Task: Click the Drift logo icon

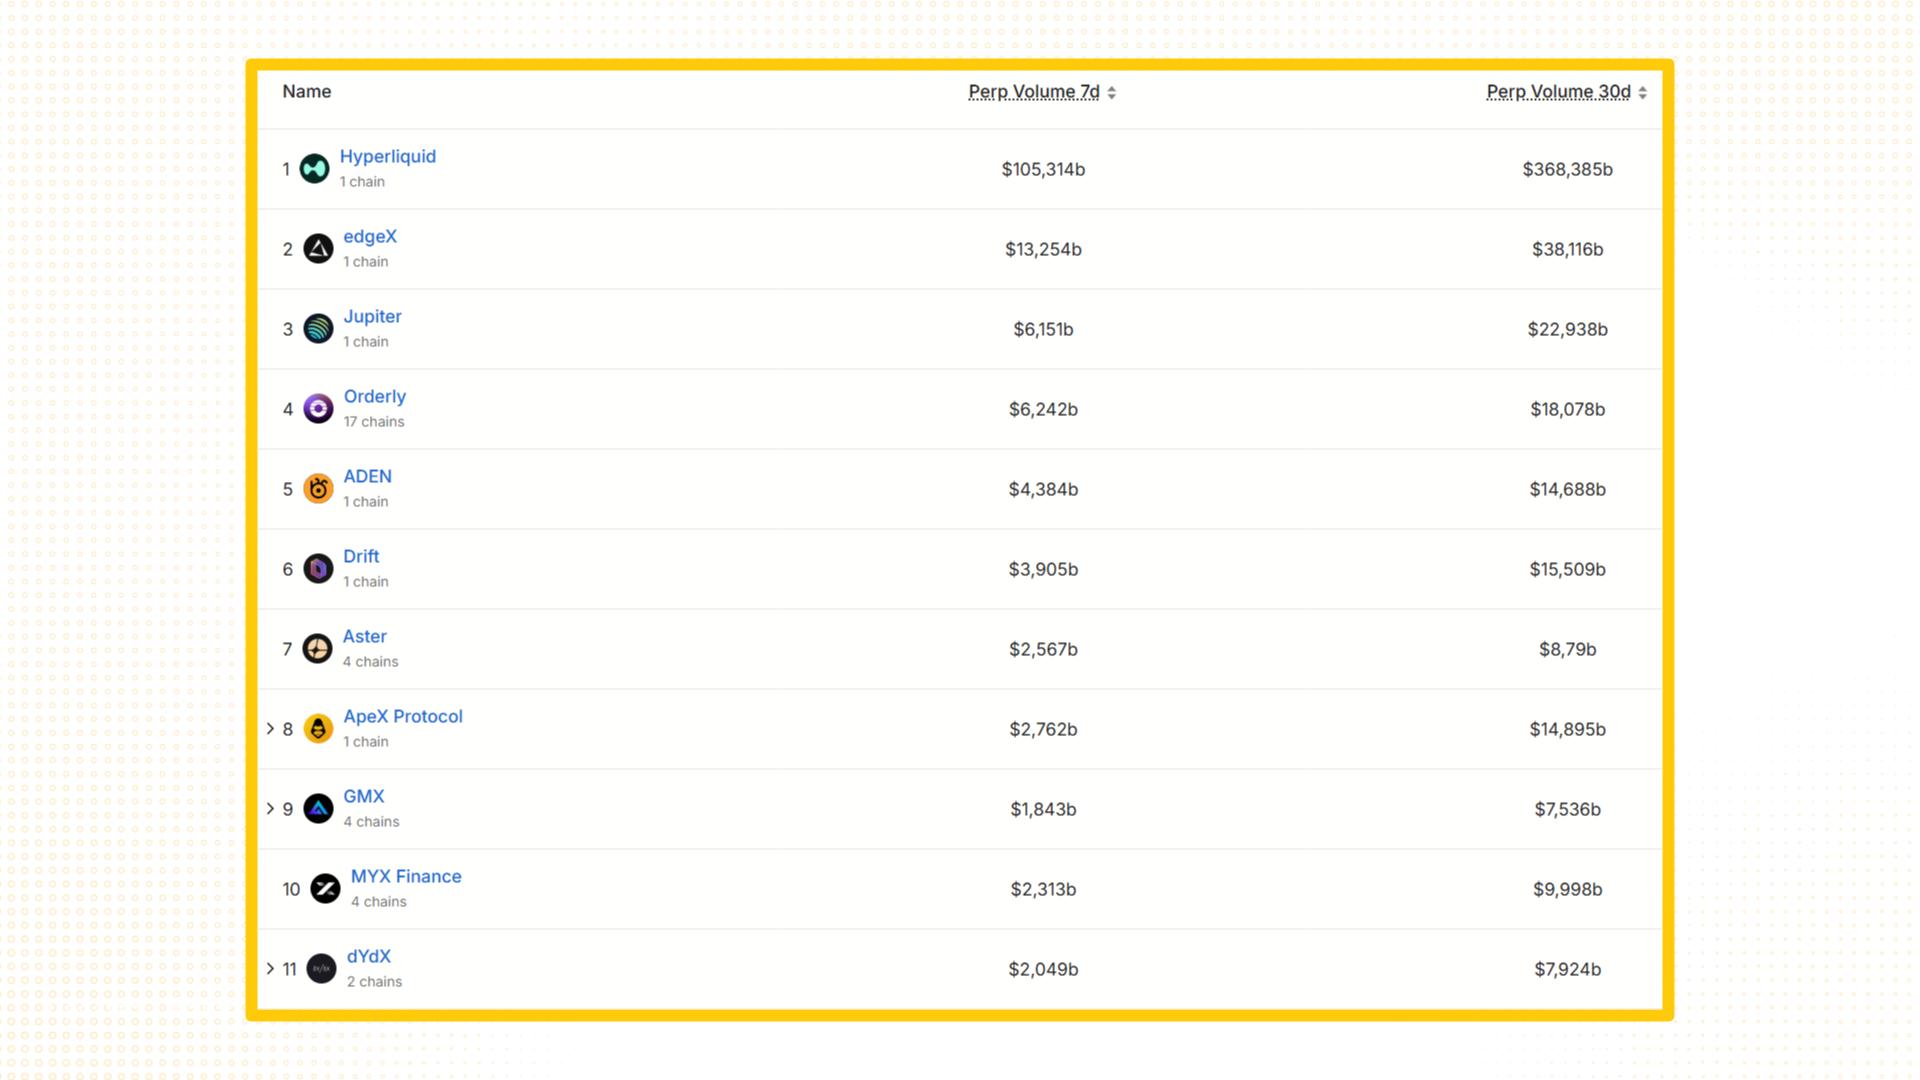Action: click(318, 569)
